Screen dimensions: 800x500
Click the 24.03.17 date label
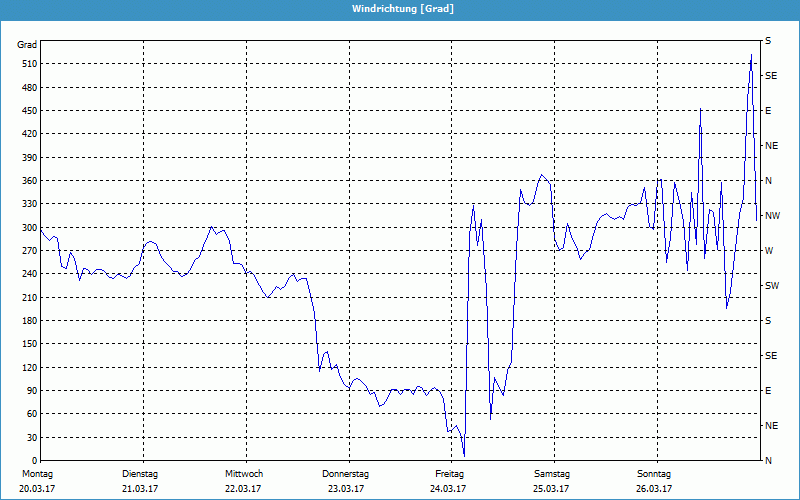click(x=448, y=489)
